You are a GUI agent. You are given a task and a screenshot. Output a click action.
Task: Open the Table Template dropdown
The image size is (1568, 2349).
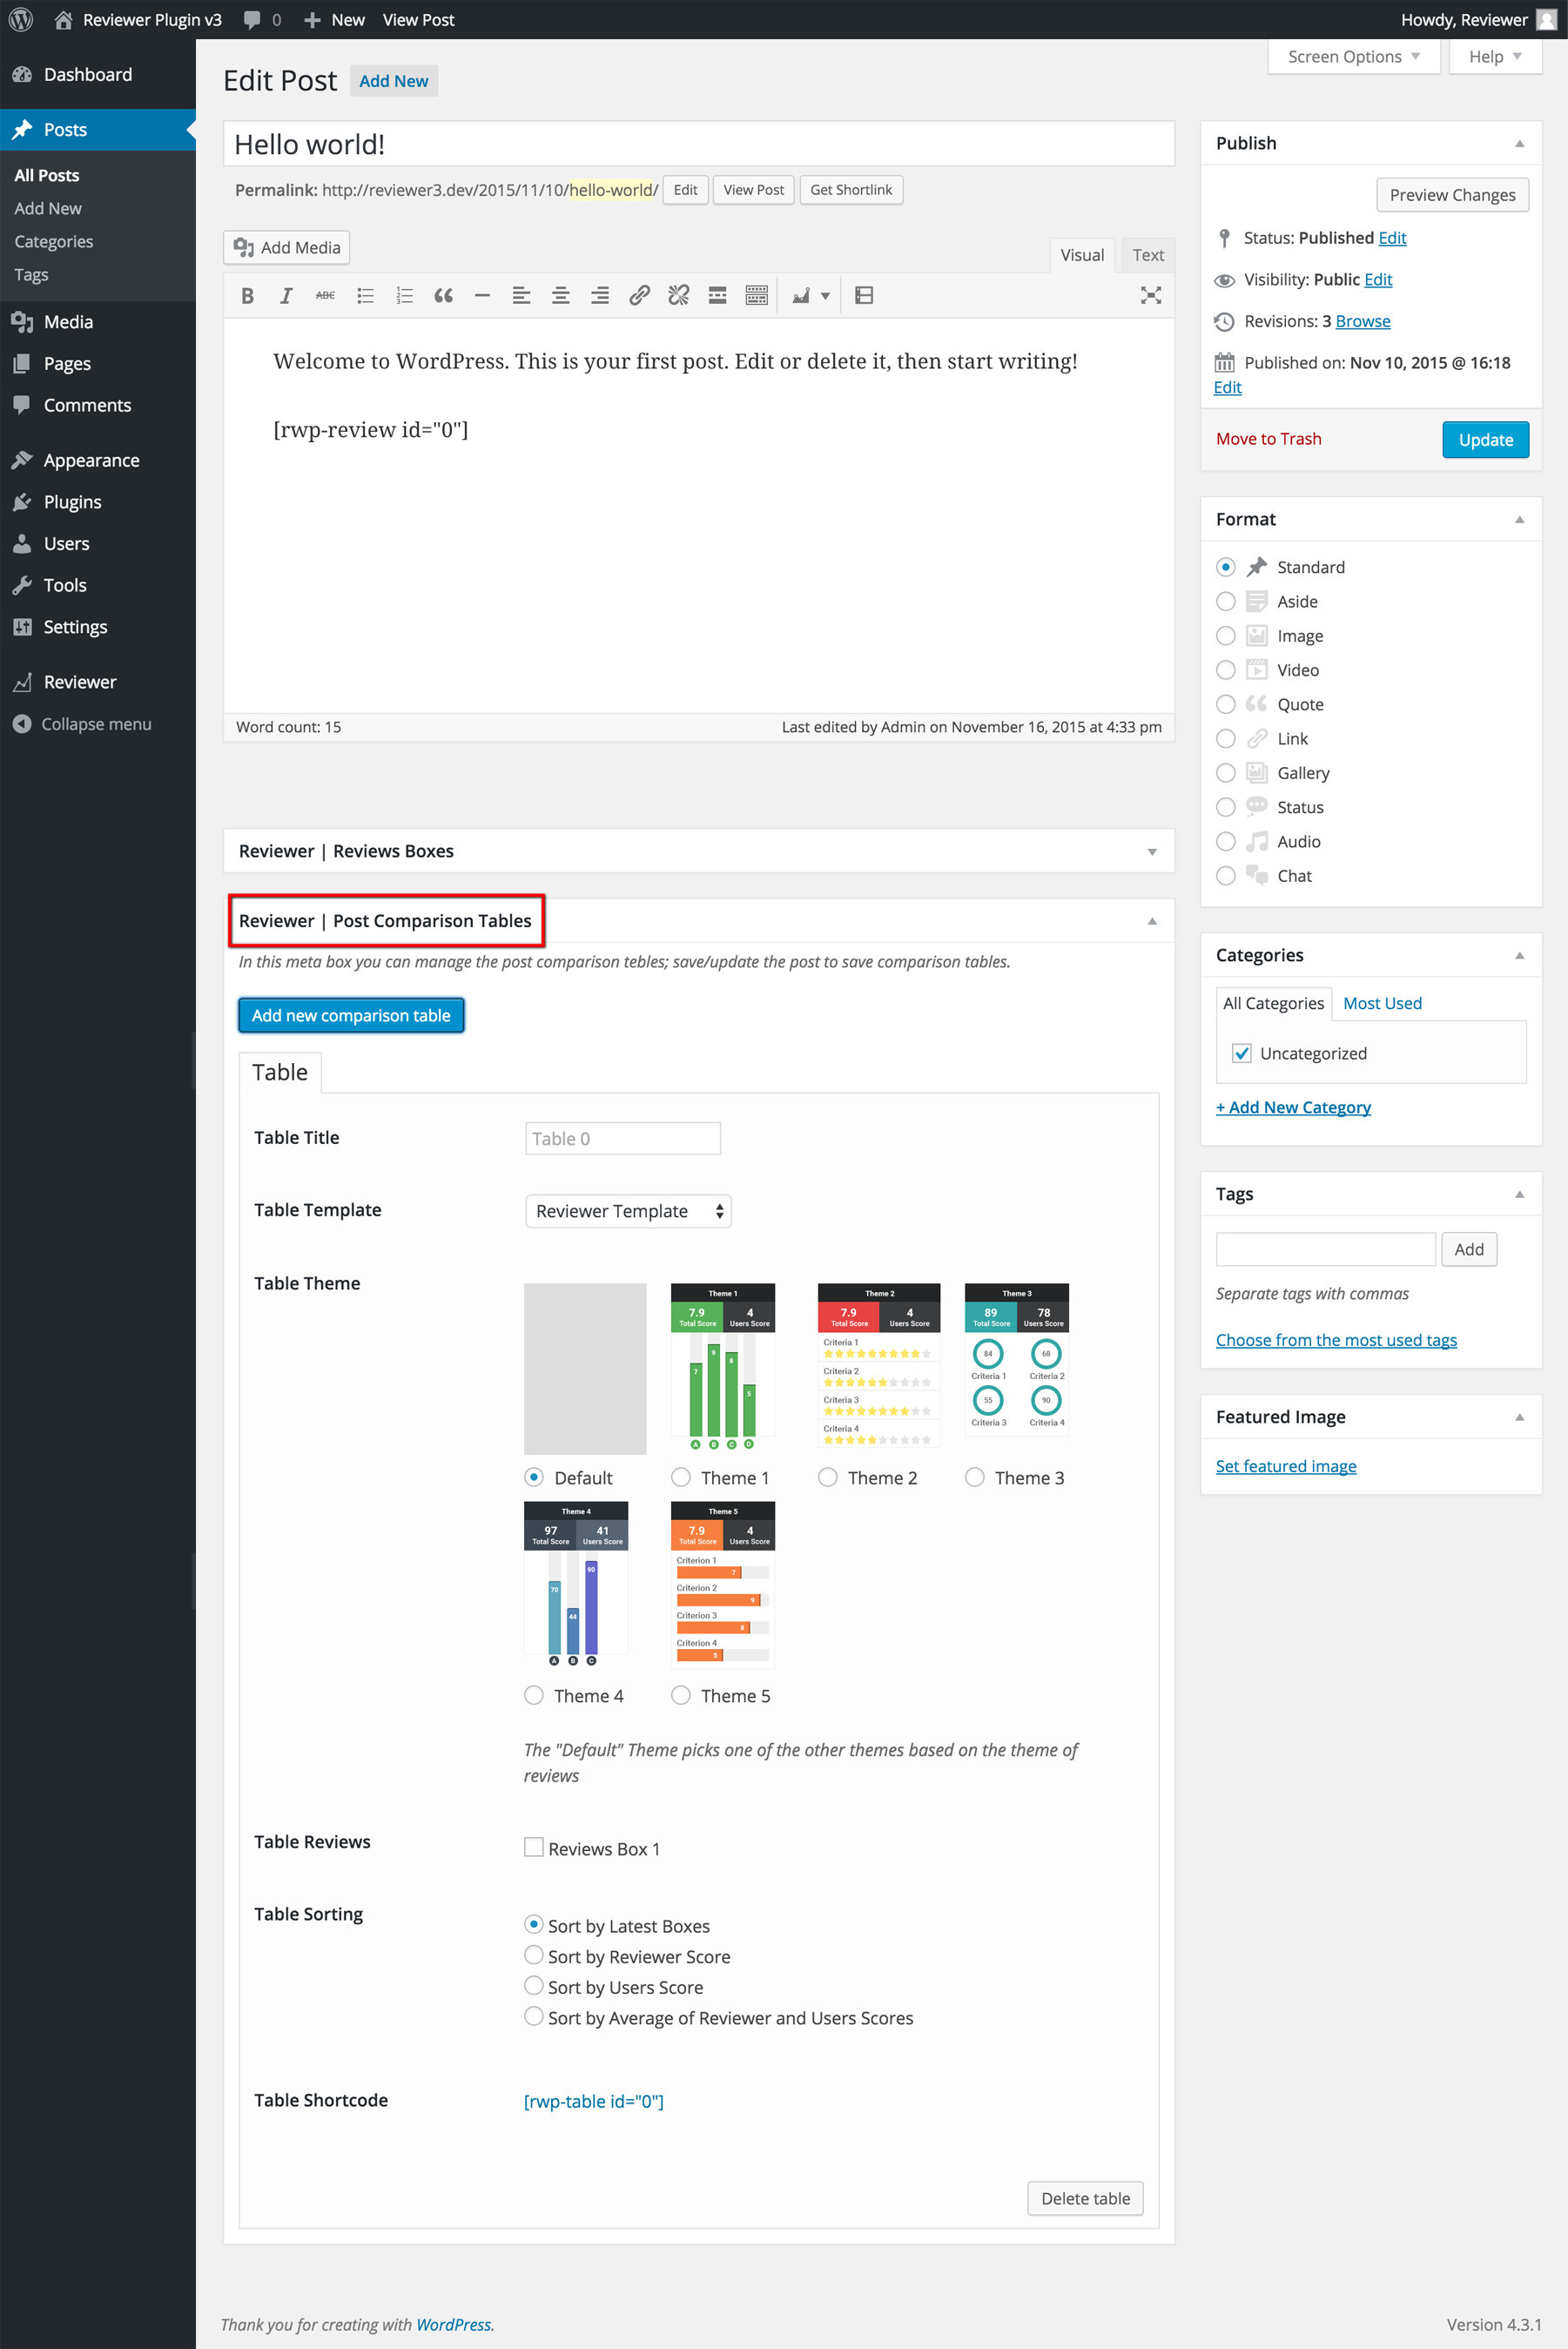pos(628,1211)
